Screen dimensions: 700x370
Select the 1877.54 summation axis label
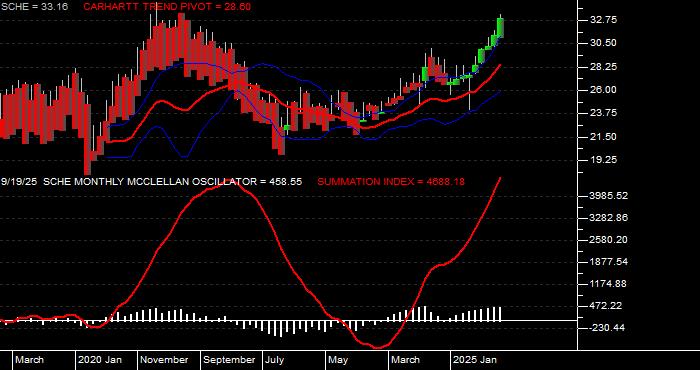[x=609, y=262]
